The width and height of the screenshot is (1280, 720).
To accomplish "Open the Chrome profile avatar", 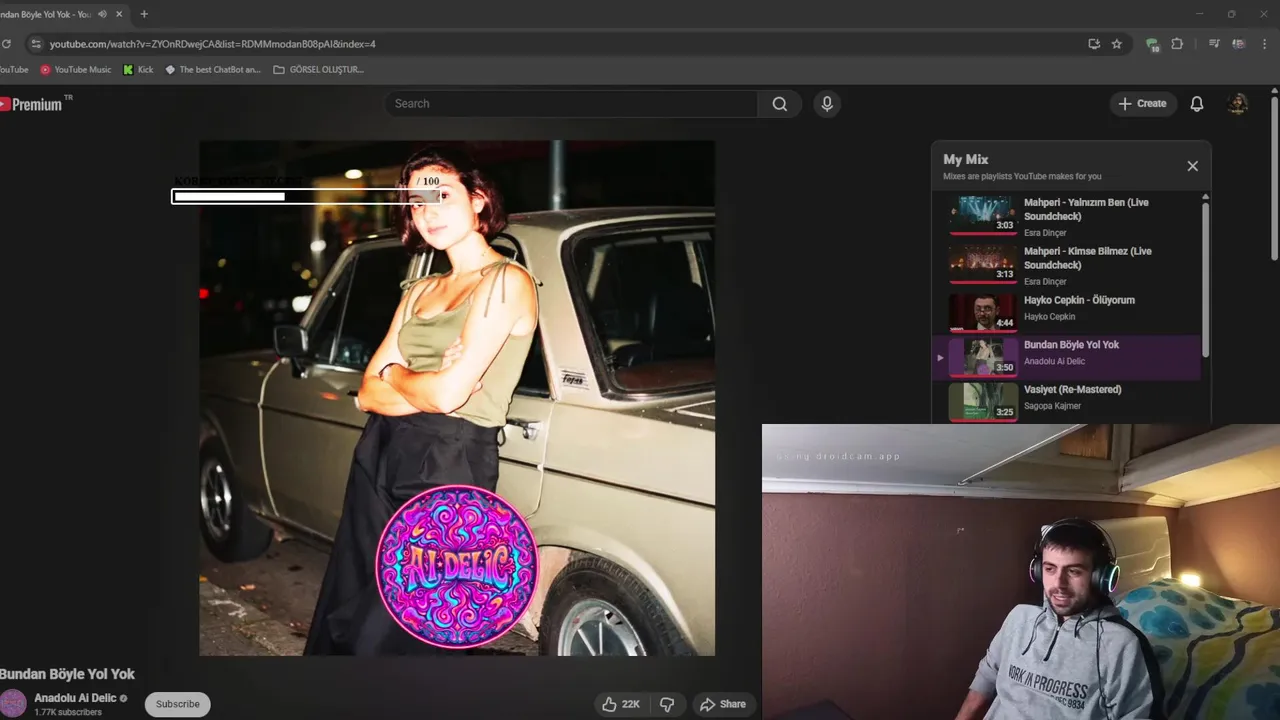I will [1238, 44].
